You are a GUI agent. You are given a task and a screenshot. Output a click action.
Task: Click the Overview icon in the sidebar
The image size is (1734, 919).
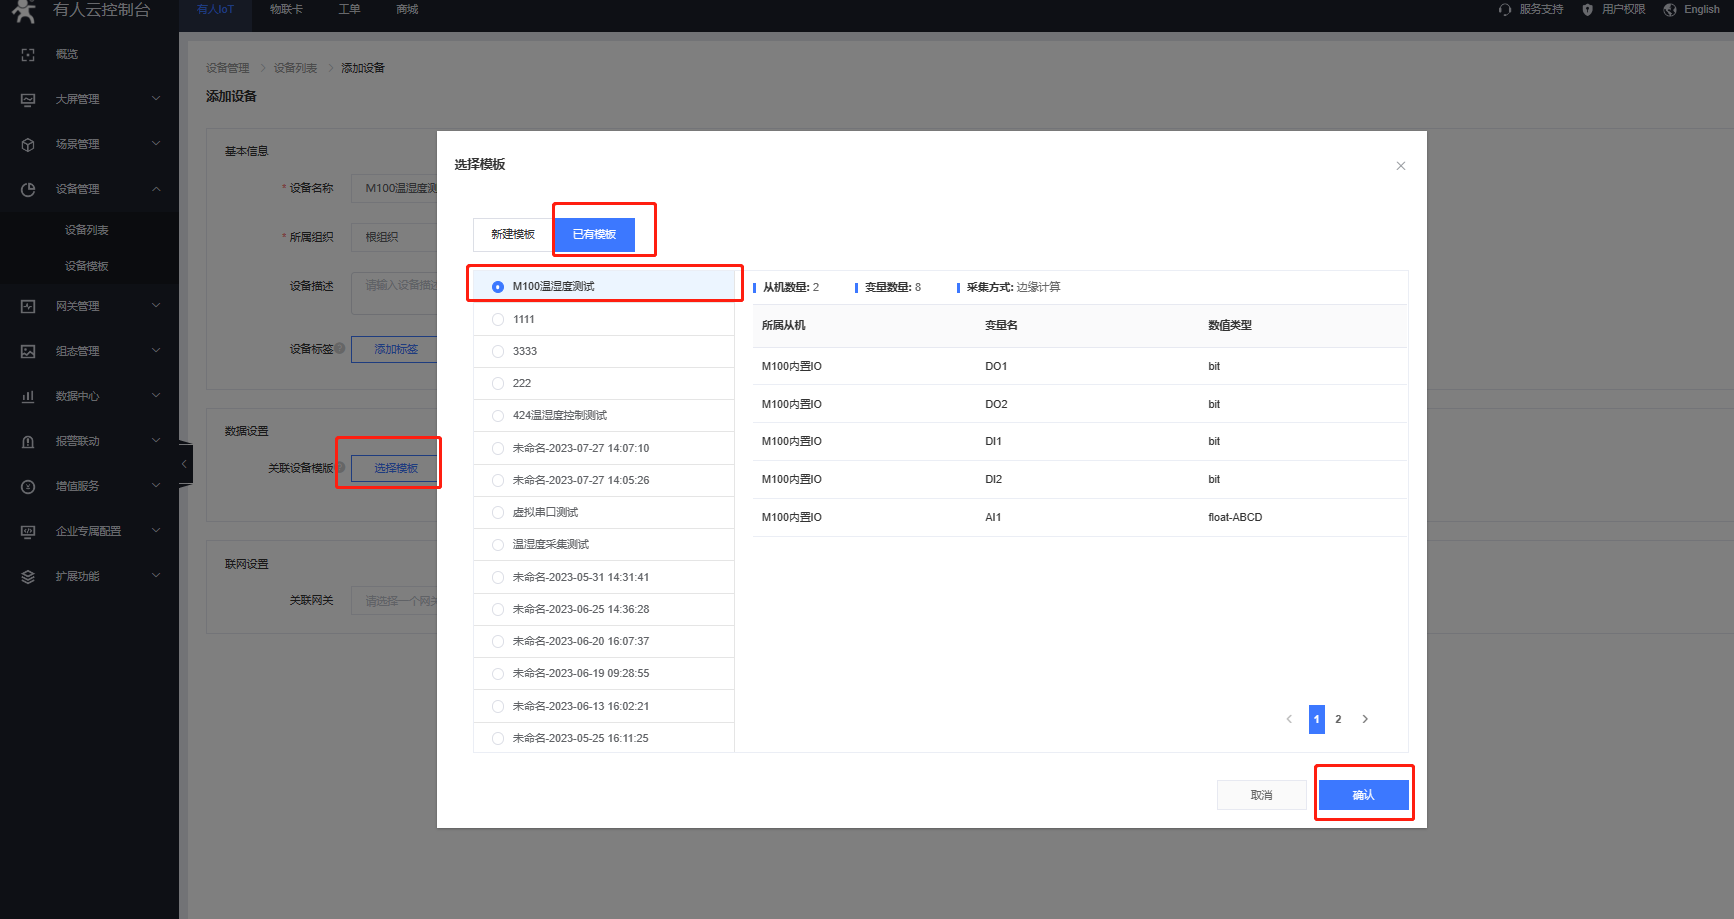(28, 55)
